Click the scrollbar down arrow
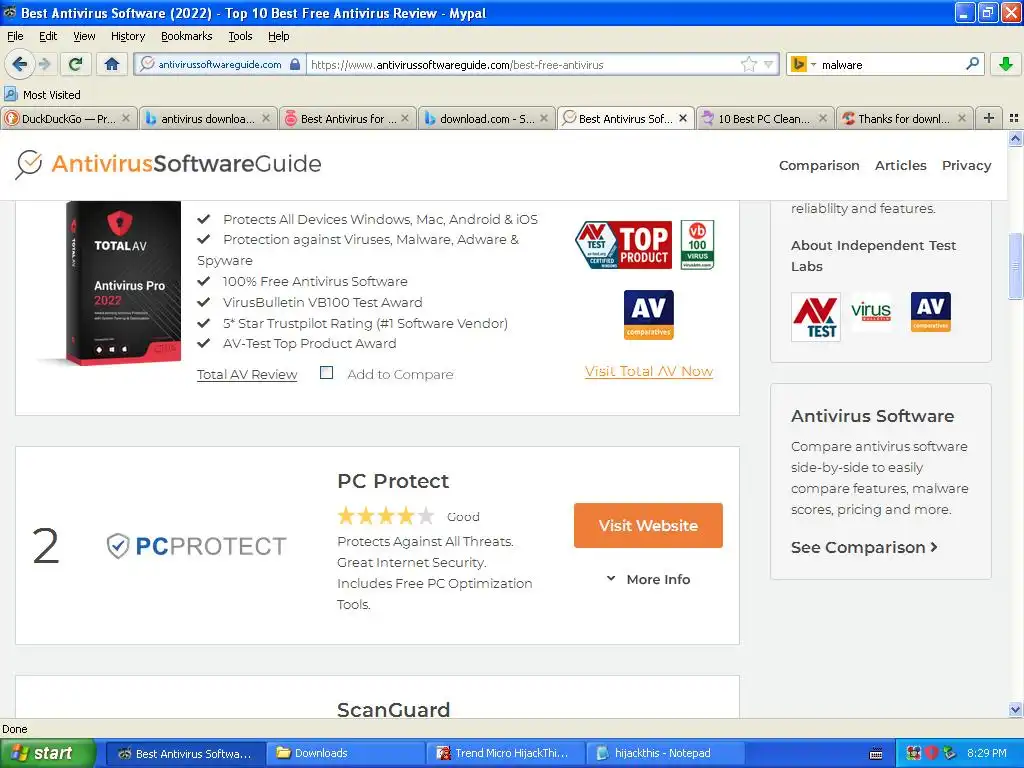The height and width of the screenshot is (768, 1024). 1015,710
